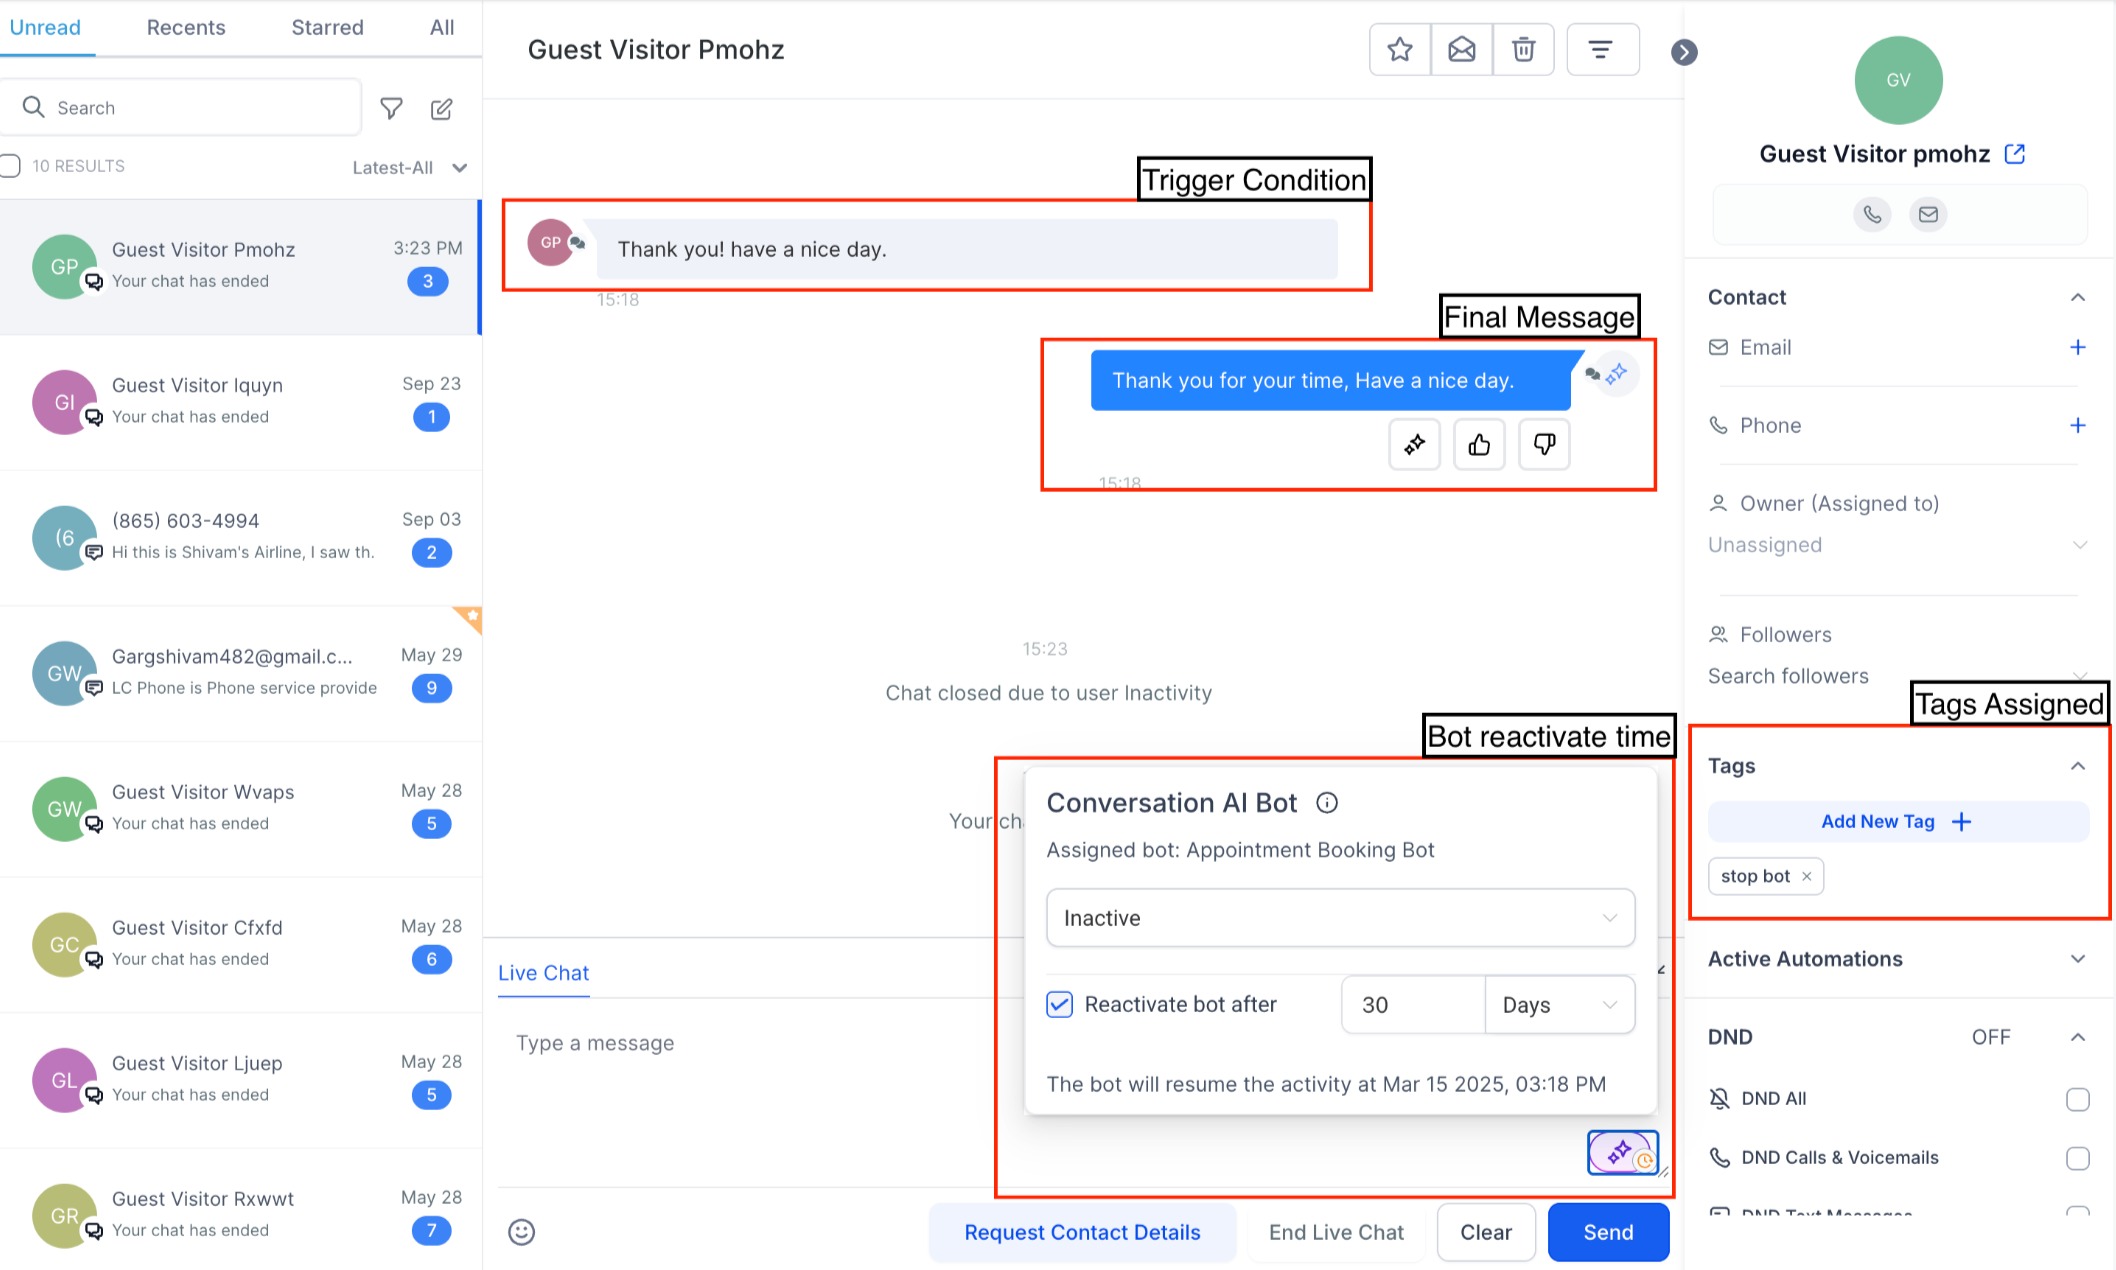Star the Guest Visitor Pmohz conversation

click(1399, 50)
